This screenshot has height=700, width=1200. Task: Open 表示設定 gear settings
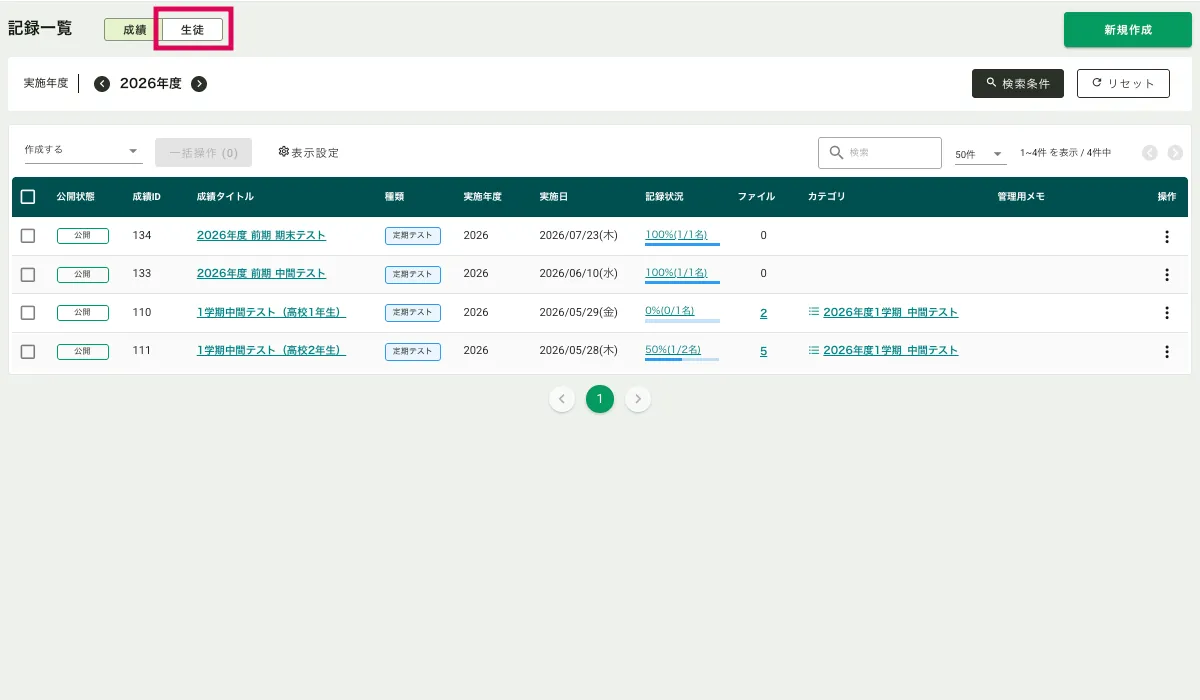309,152
